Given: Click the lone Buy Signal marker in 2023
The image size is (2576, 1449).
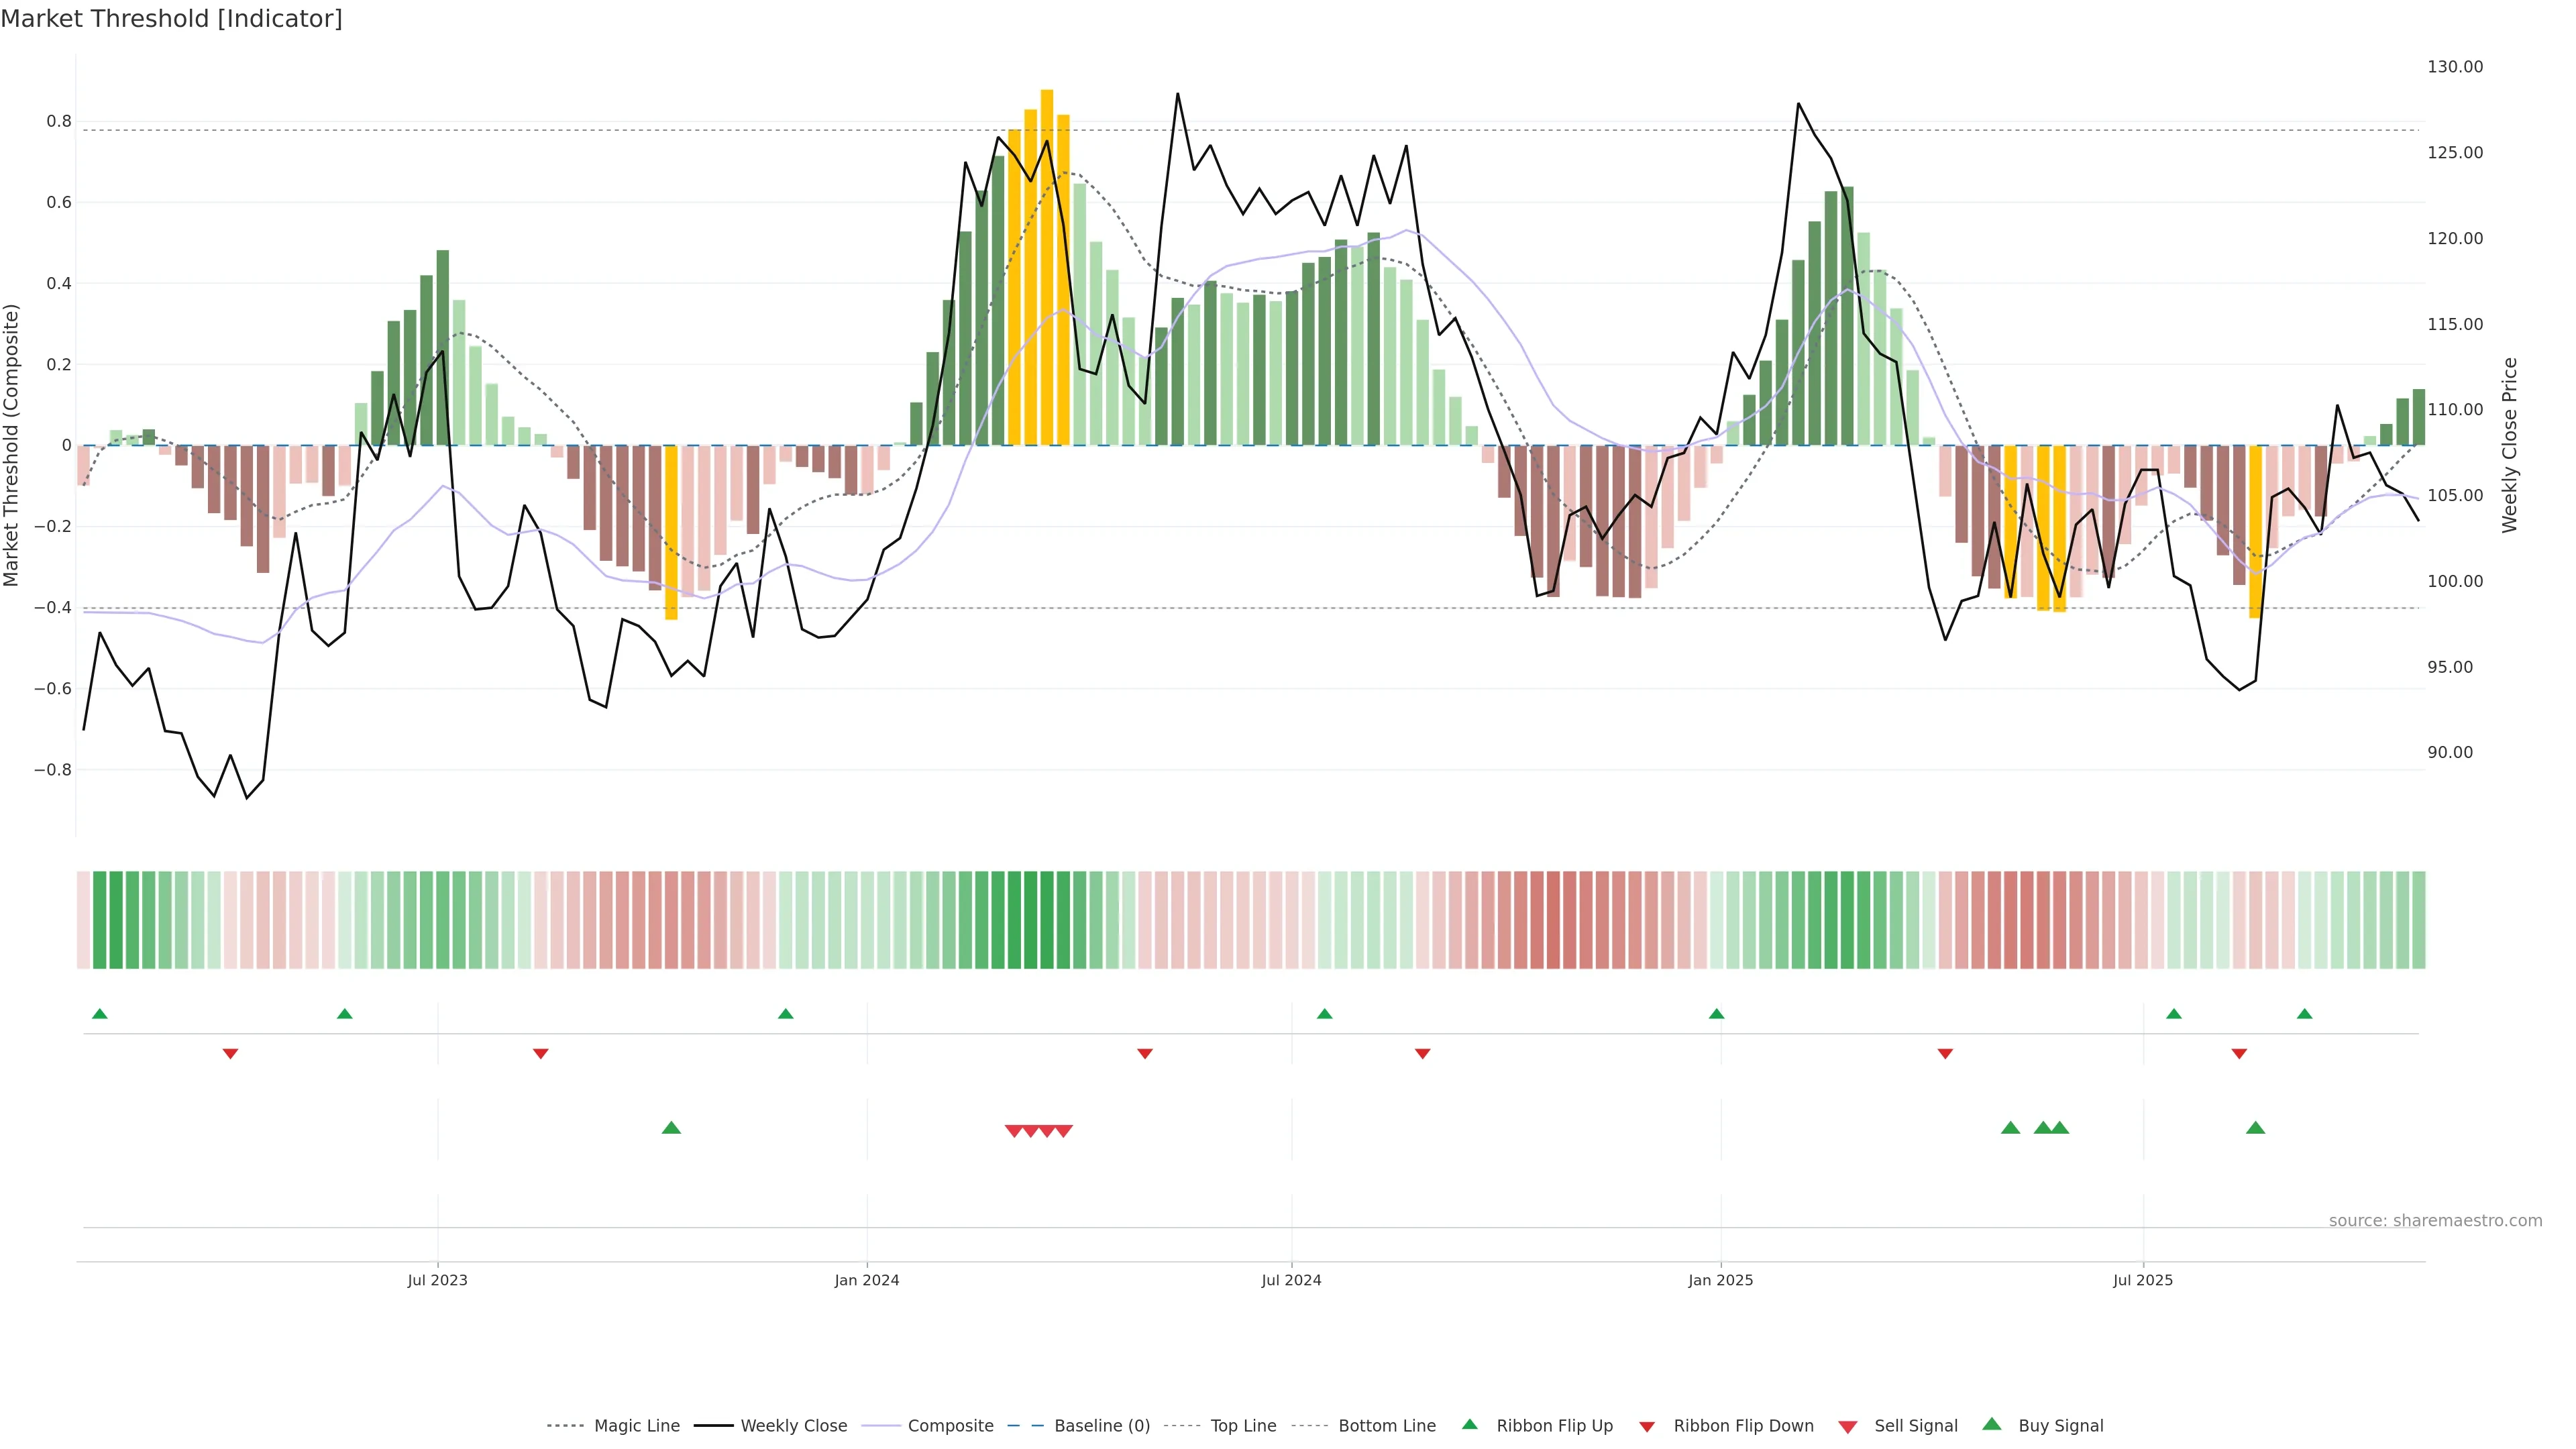Looking at the screenshot, I should click(x=671, y=1128).
